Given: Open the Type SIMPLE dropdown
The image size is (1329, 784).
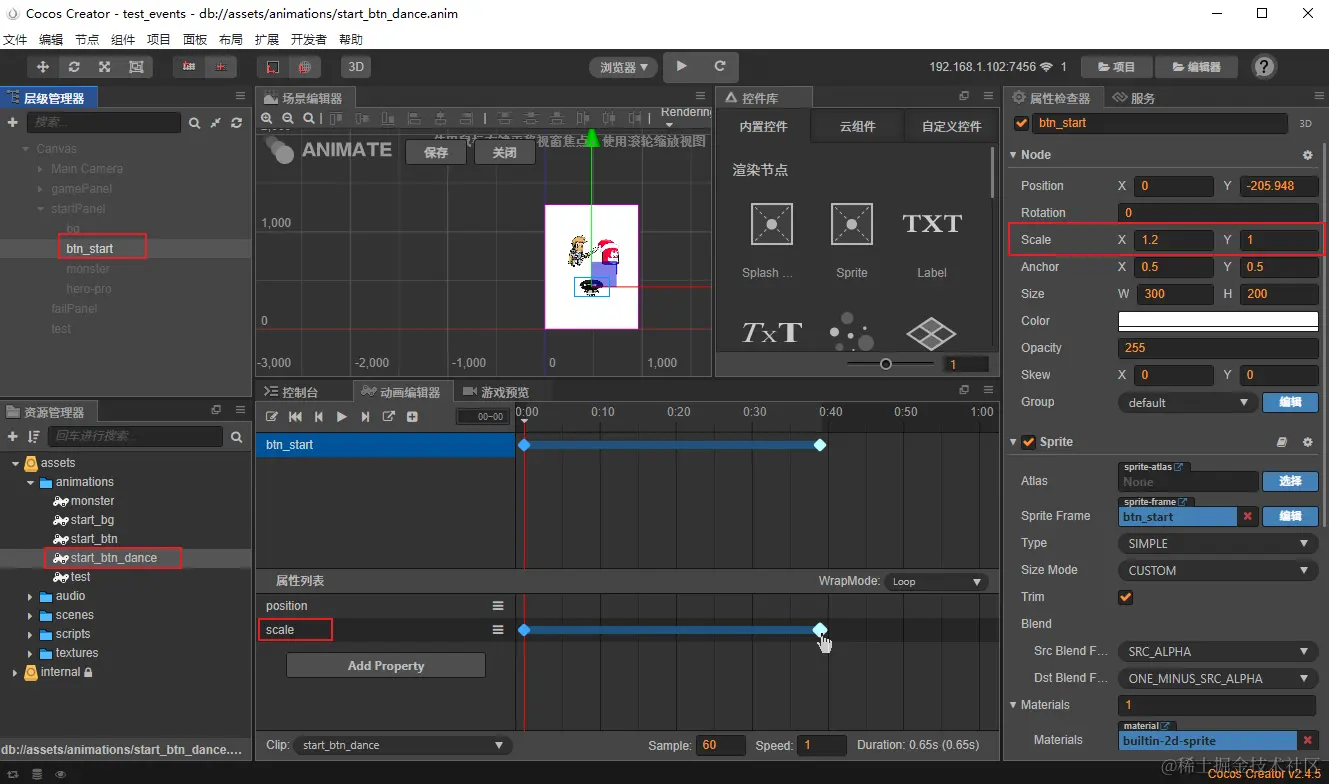Looking at the screenshot, I should click(x=1218, y=543).
